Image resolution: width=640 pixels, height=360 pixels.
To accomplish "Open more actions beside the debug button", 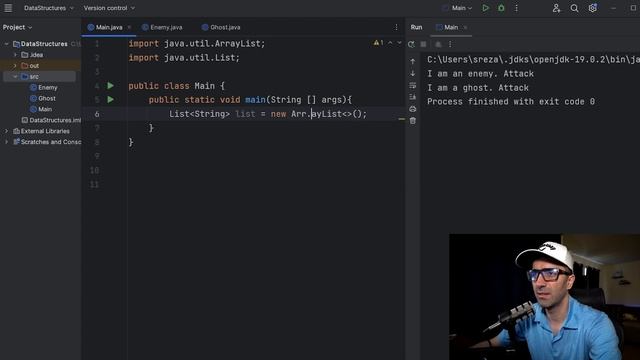I will [x=516, y=8].
